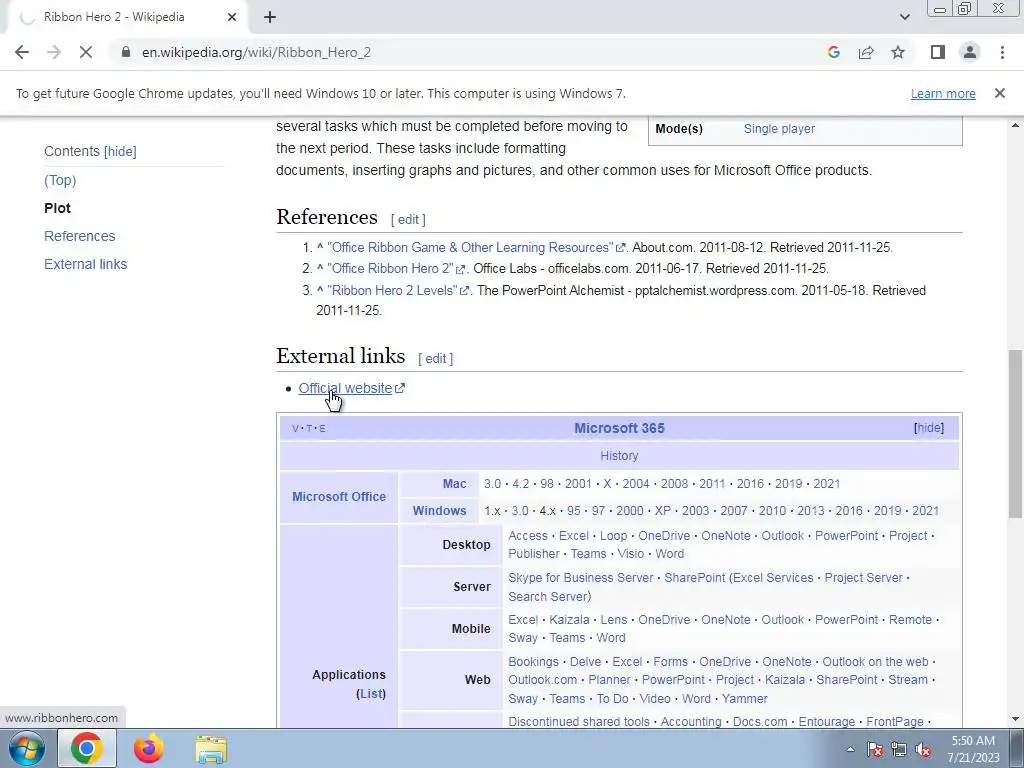Open the taskbar clock and date
This screenshot has height=768, width=1024.
point(973,749)
